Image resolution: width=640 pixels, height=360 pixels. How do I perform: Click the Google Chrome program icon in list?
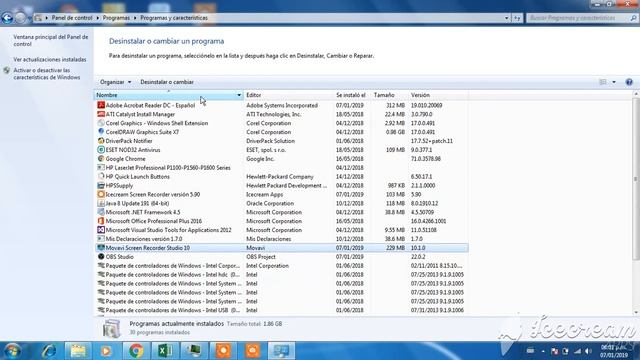coord(101,159)
